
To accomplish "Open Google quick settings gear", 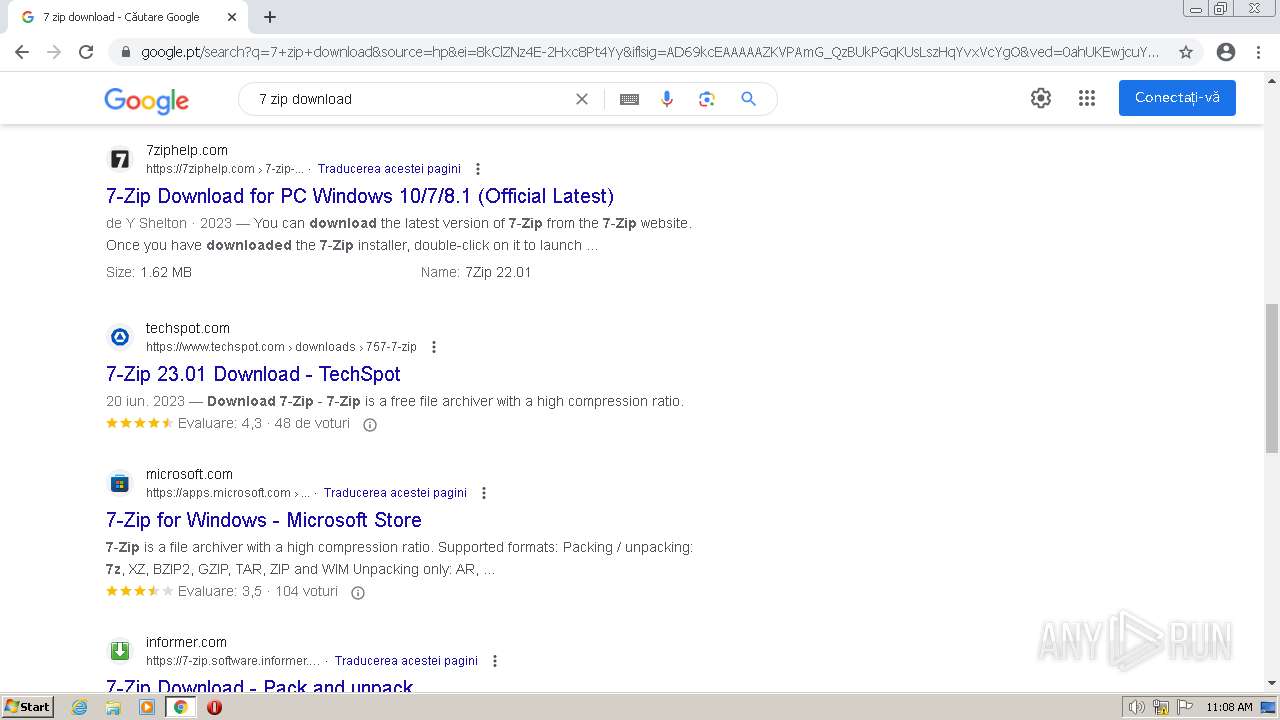I will pos(1041,98).
